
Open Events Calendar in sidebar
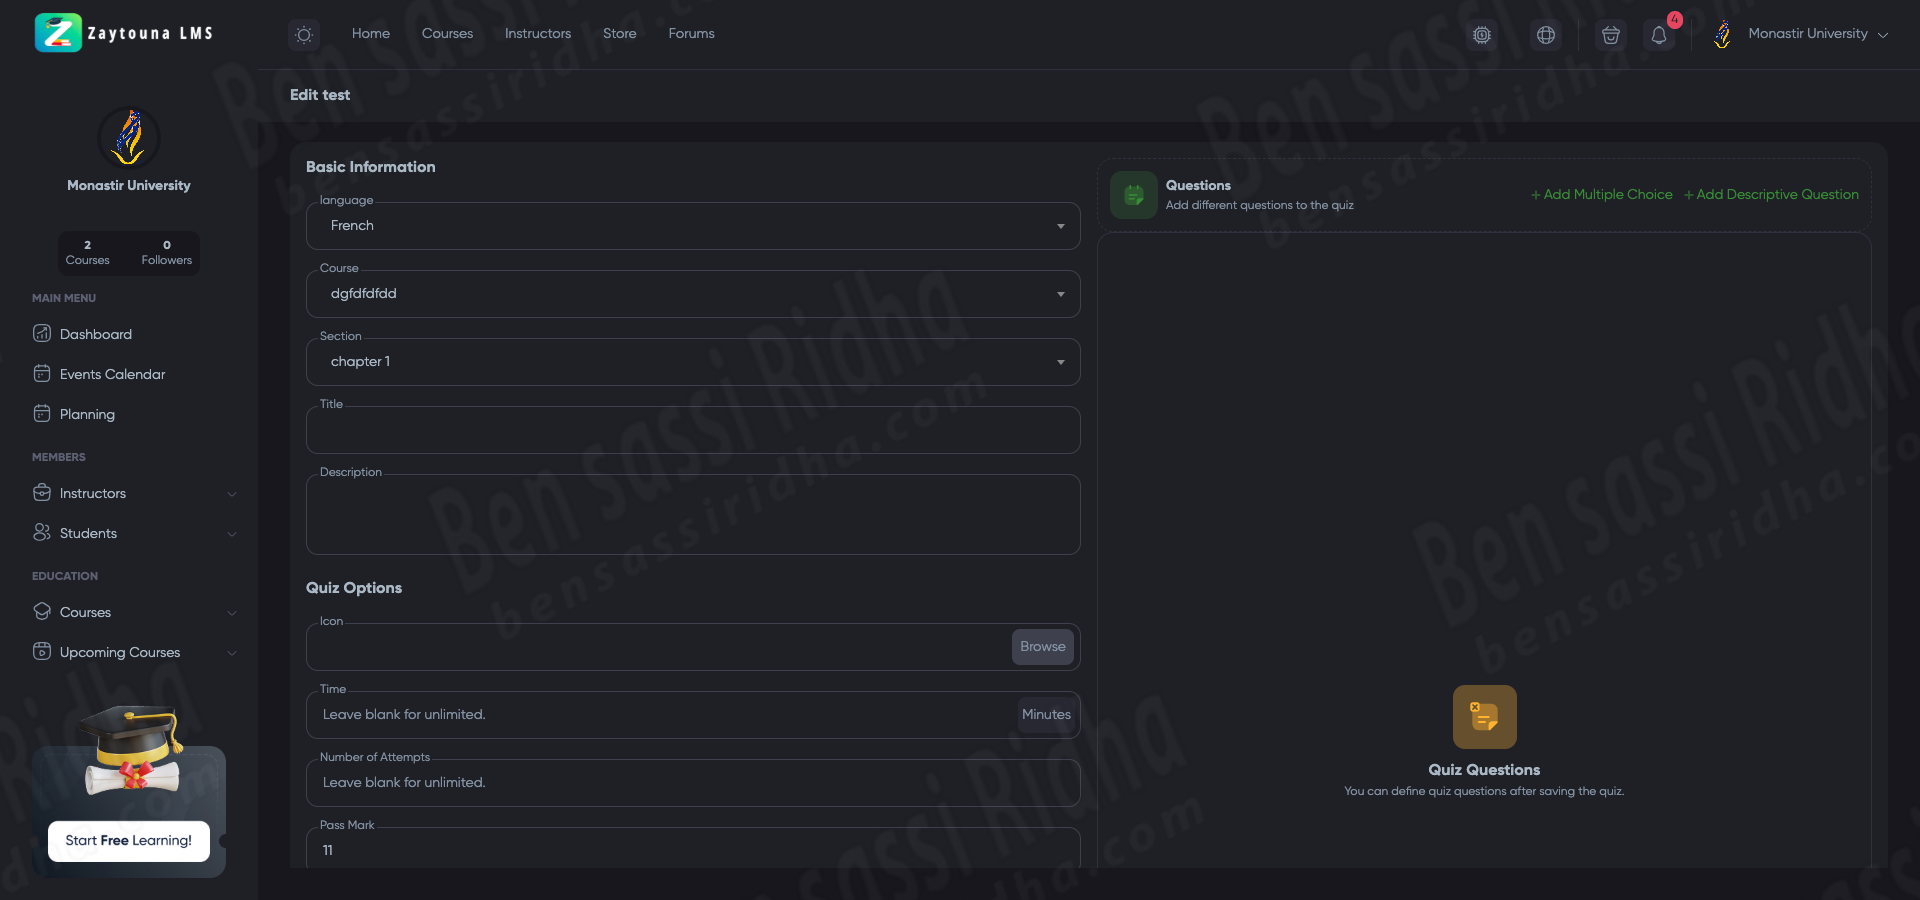112,374
